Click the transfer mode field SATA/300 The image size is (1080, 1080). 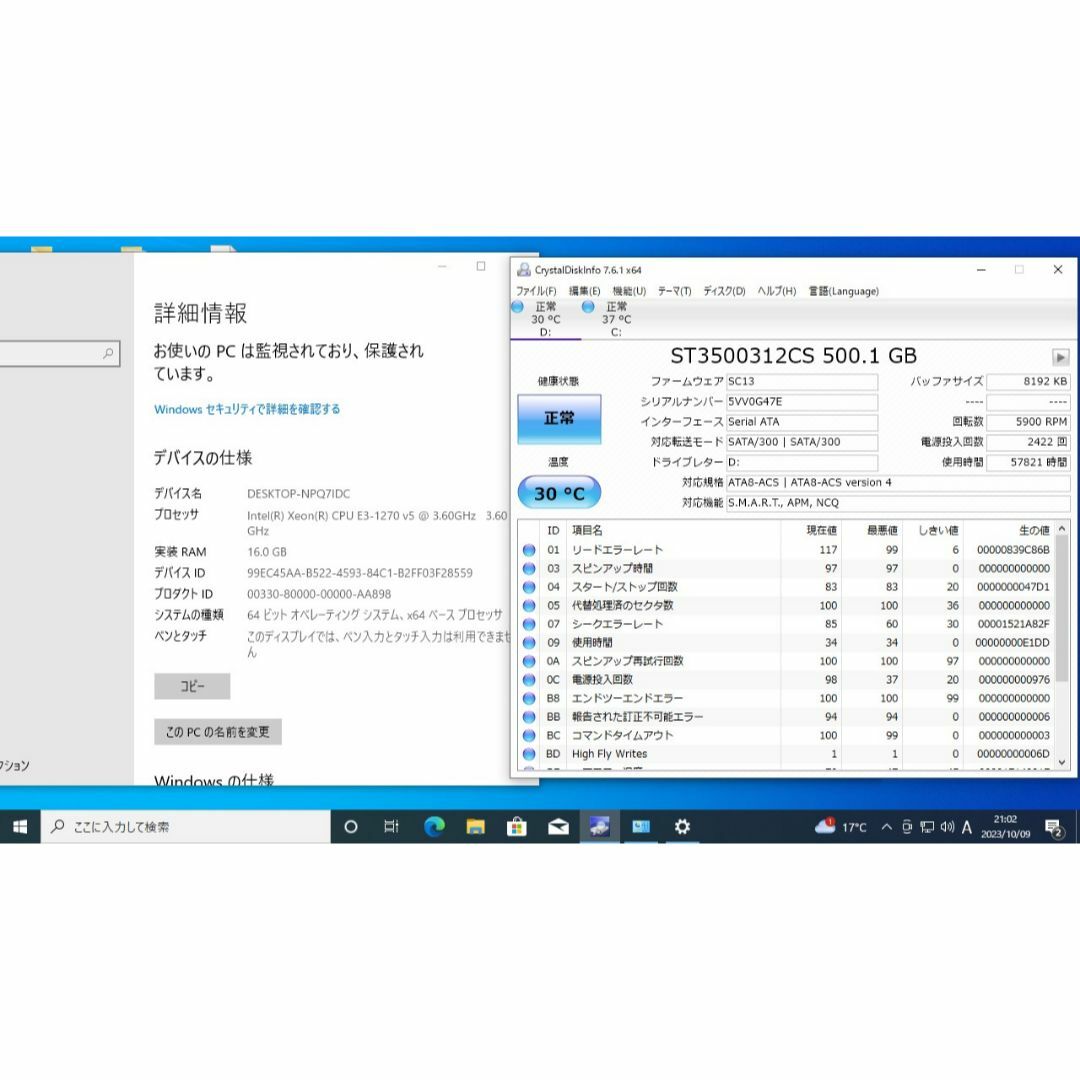tap(802, 442)
